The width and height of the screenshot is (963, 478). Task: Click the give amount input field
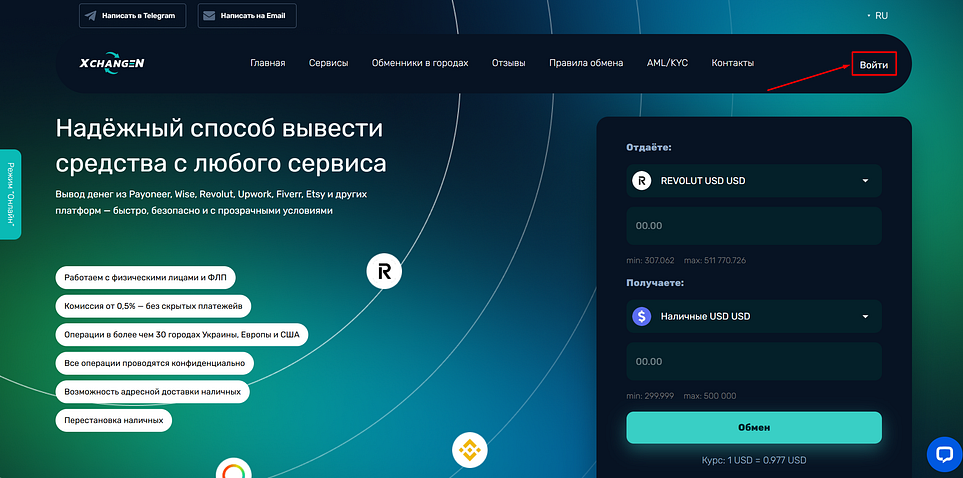(754, 226)
